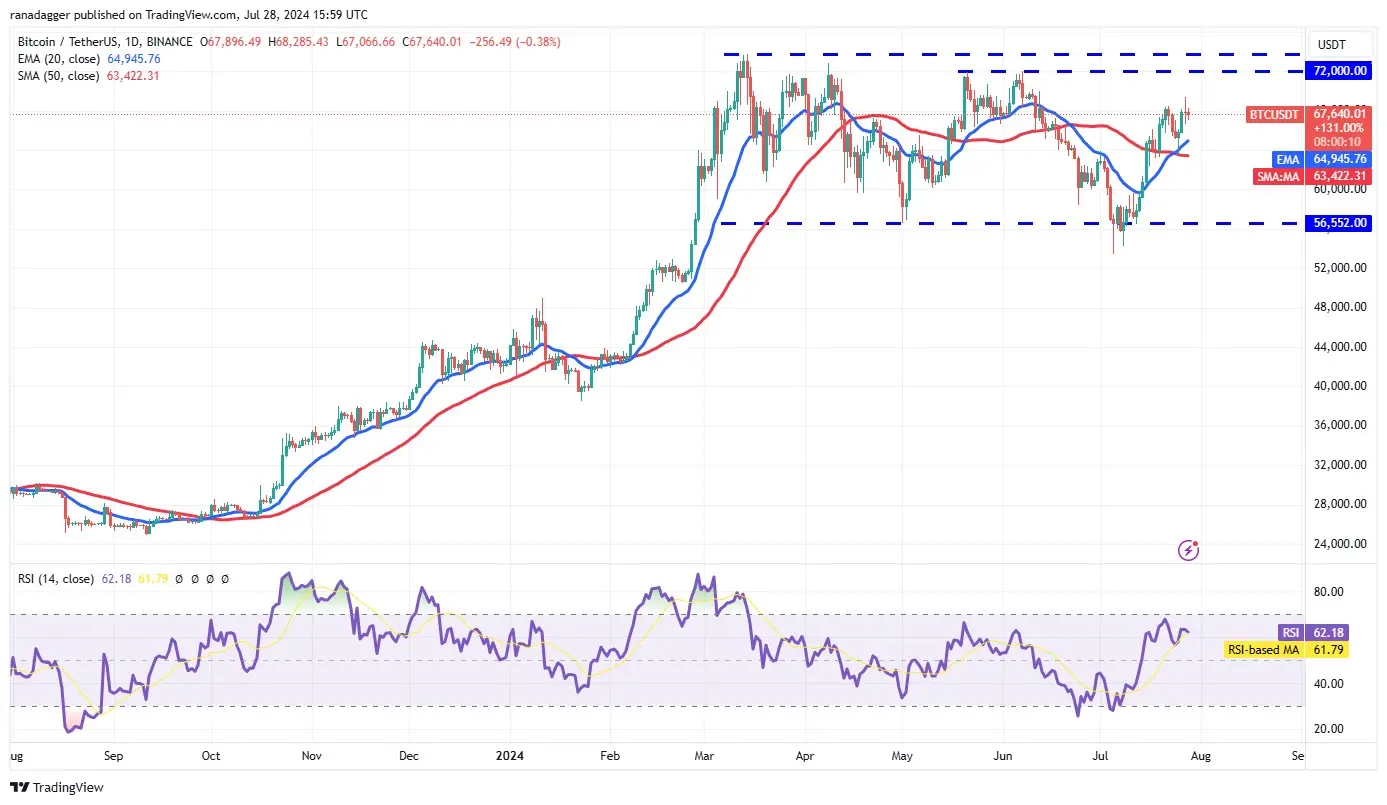Viewport: 1387px width, 805px height.
Task: Click the USDT currency label on price axis
Action: [x=1332, y=45]
